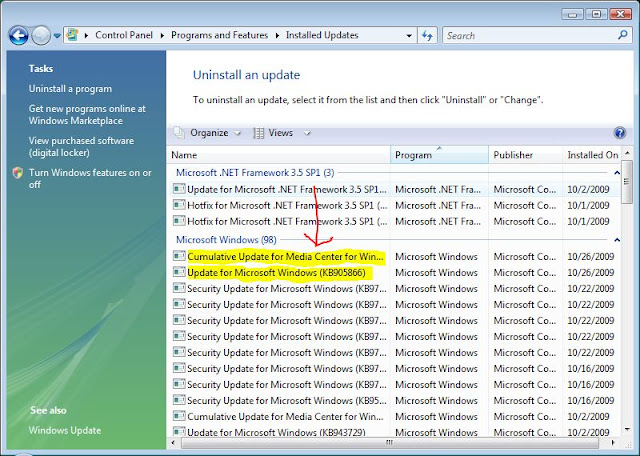Click the Organize toolbar icon

pyautogui.click(x=179, y=133)
